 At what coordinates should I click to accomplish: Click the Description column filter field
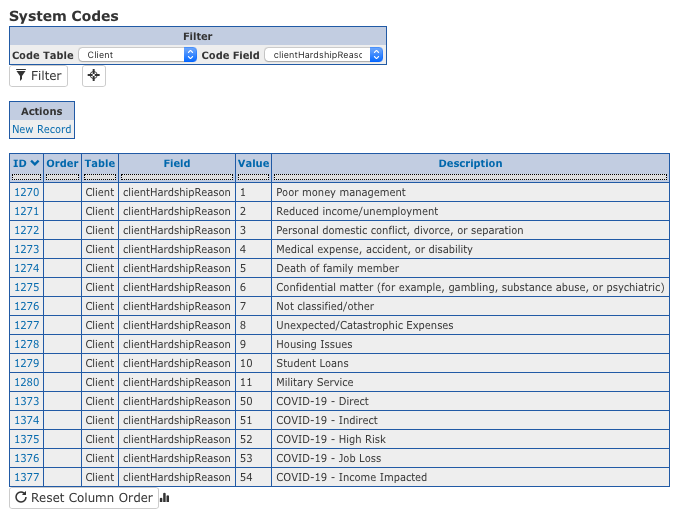click(x=471, y=177)
